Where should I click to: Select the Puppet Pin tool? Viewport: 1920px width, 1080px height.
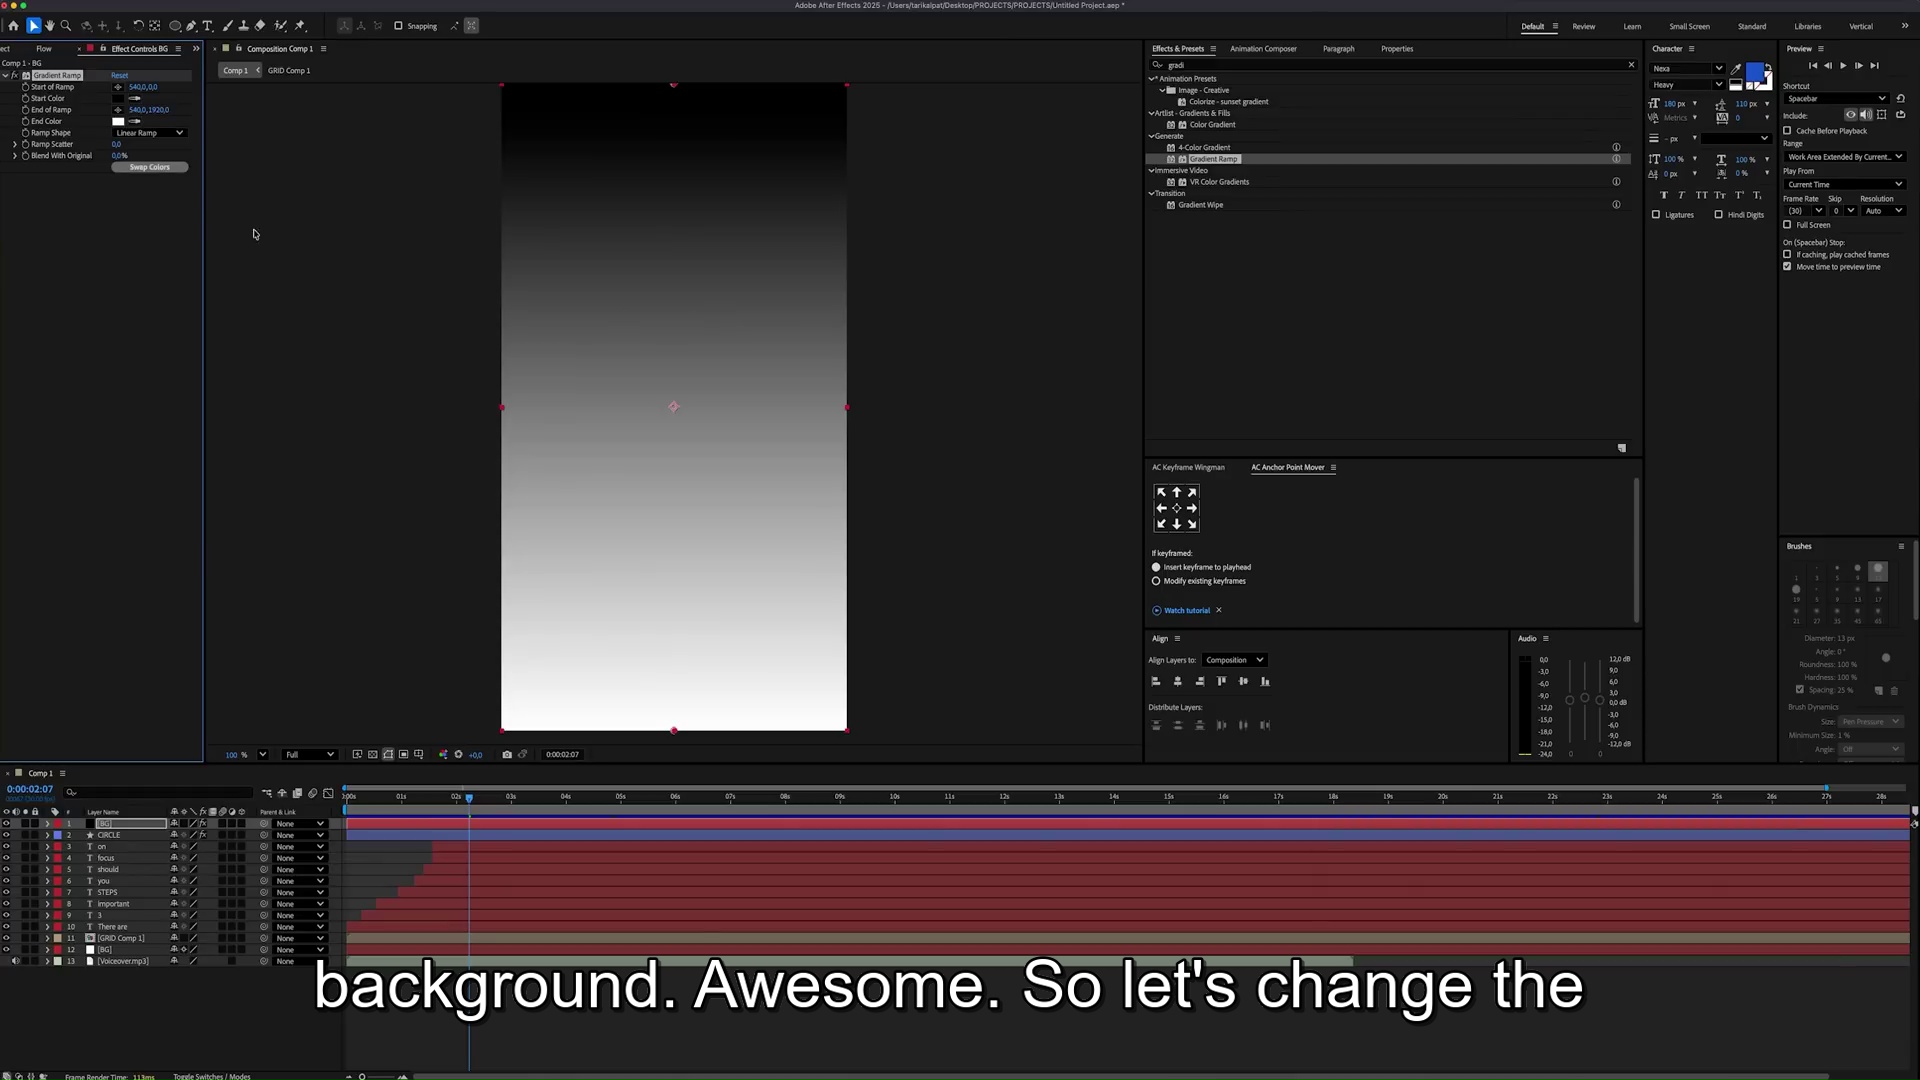point(300,26)
